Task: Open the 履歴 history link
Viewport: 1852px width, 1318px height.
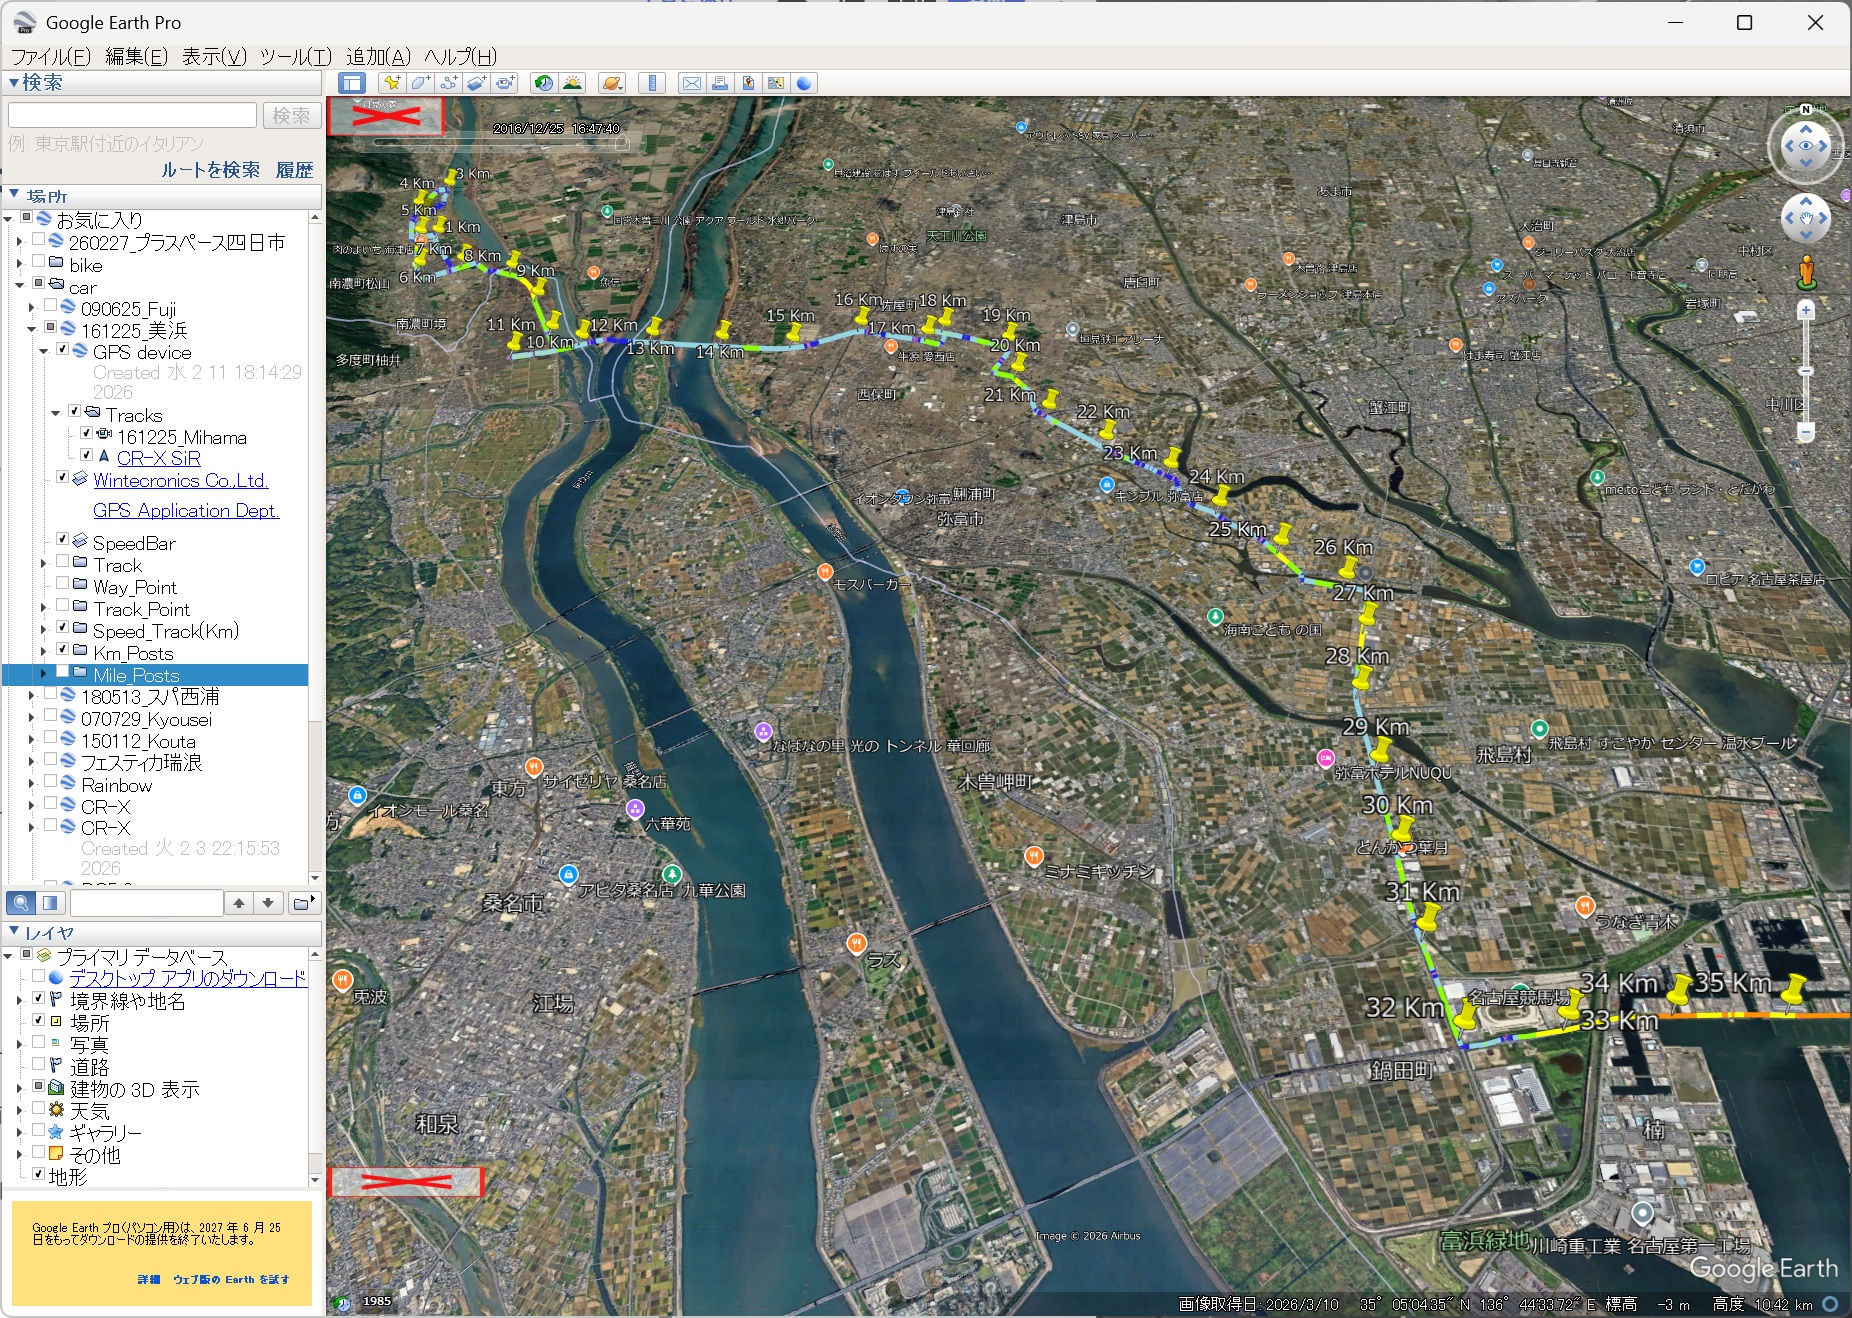Action: [x=294, y=170]
